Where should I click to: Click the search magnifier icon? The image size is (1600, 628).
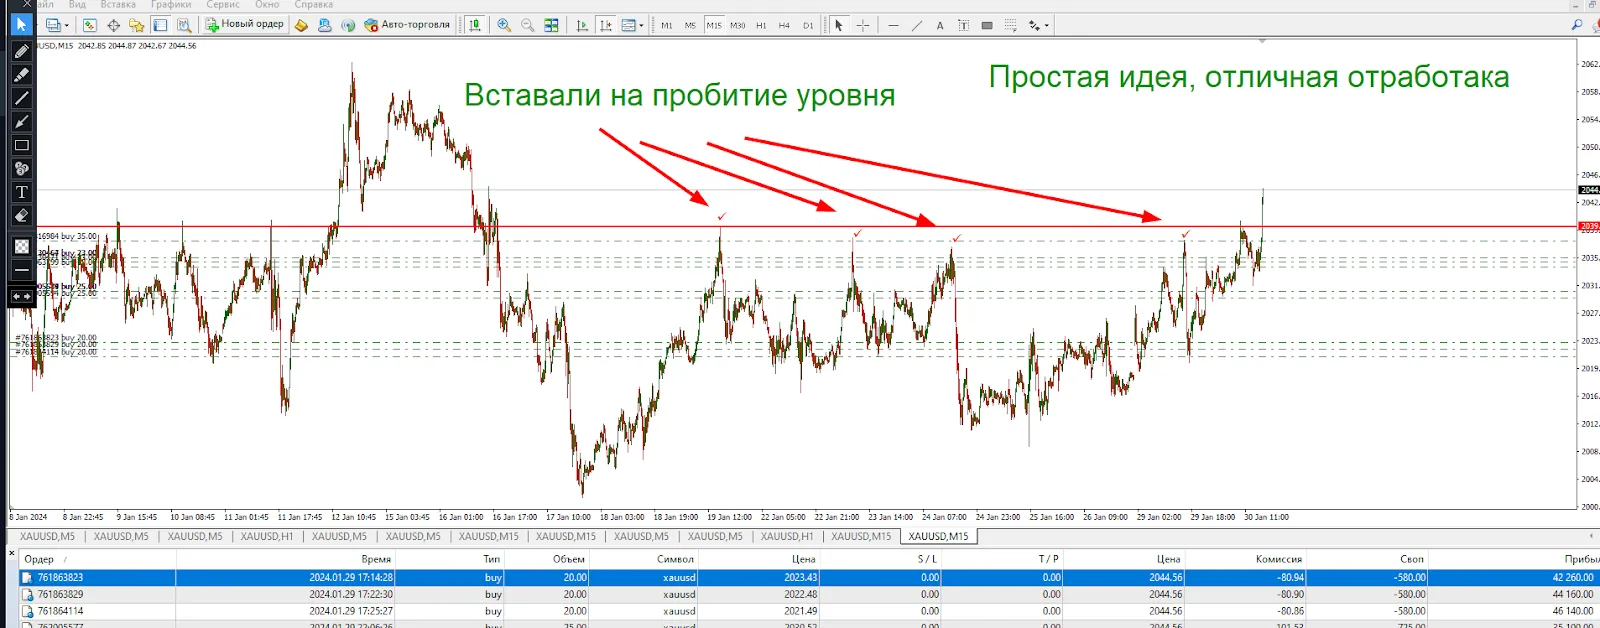[x=1577, y=24]
